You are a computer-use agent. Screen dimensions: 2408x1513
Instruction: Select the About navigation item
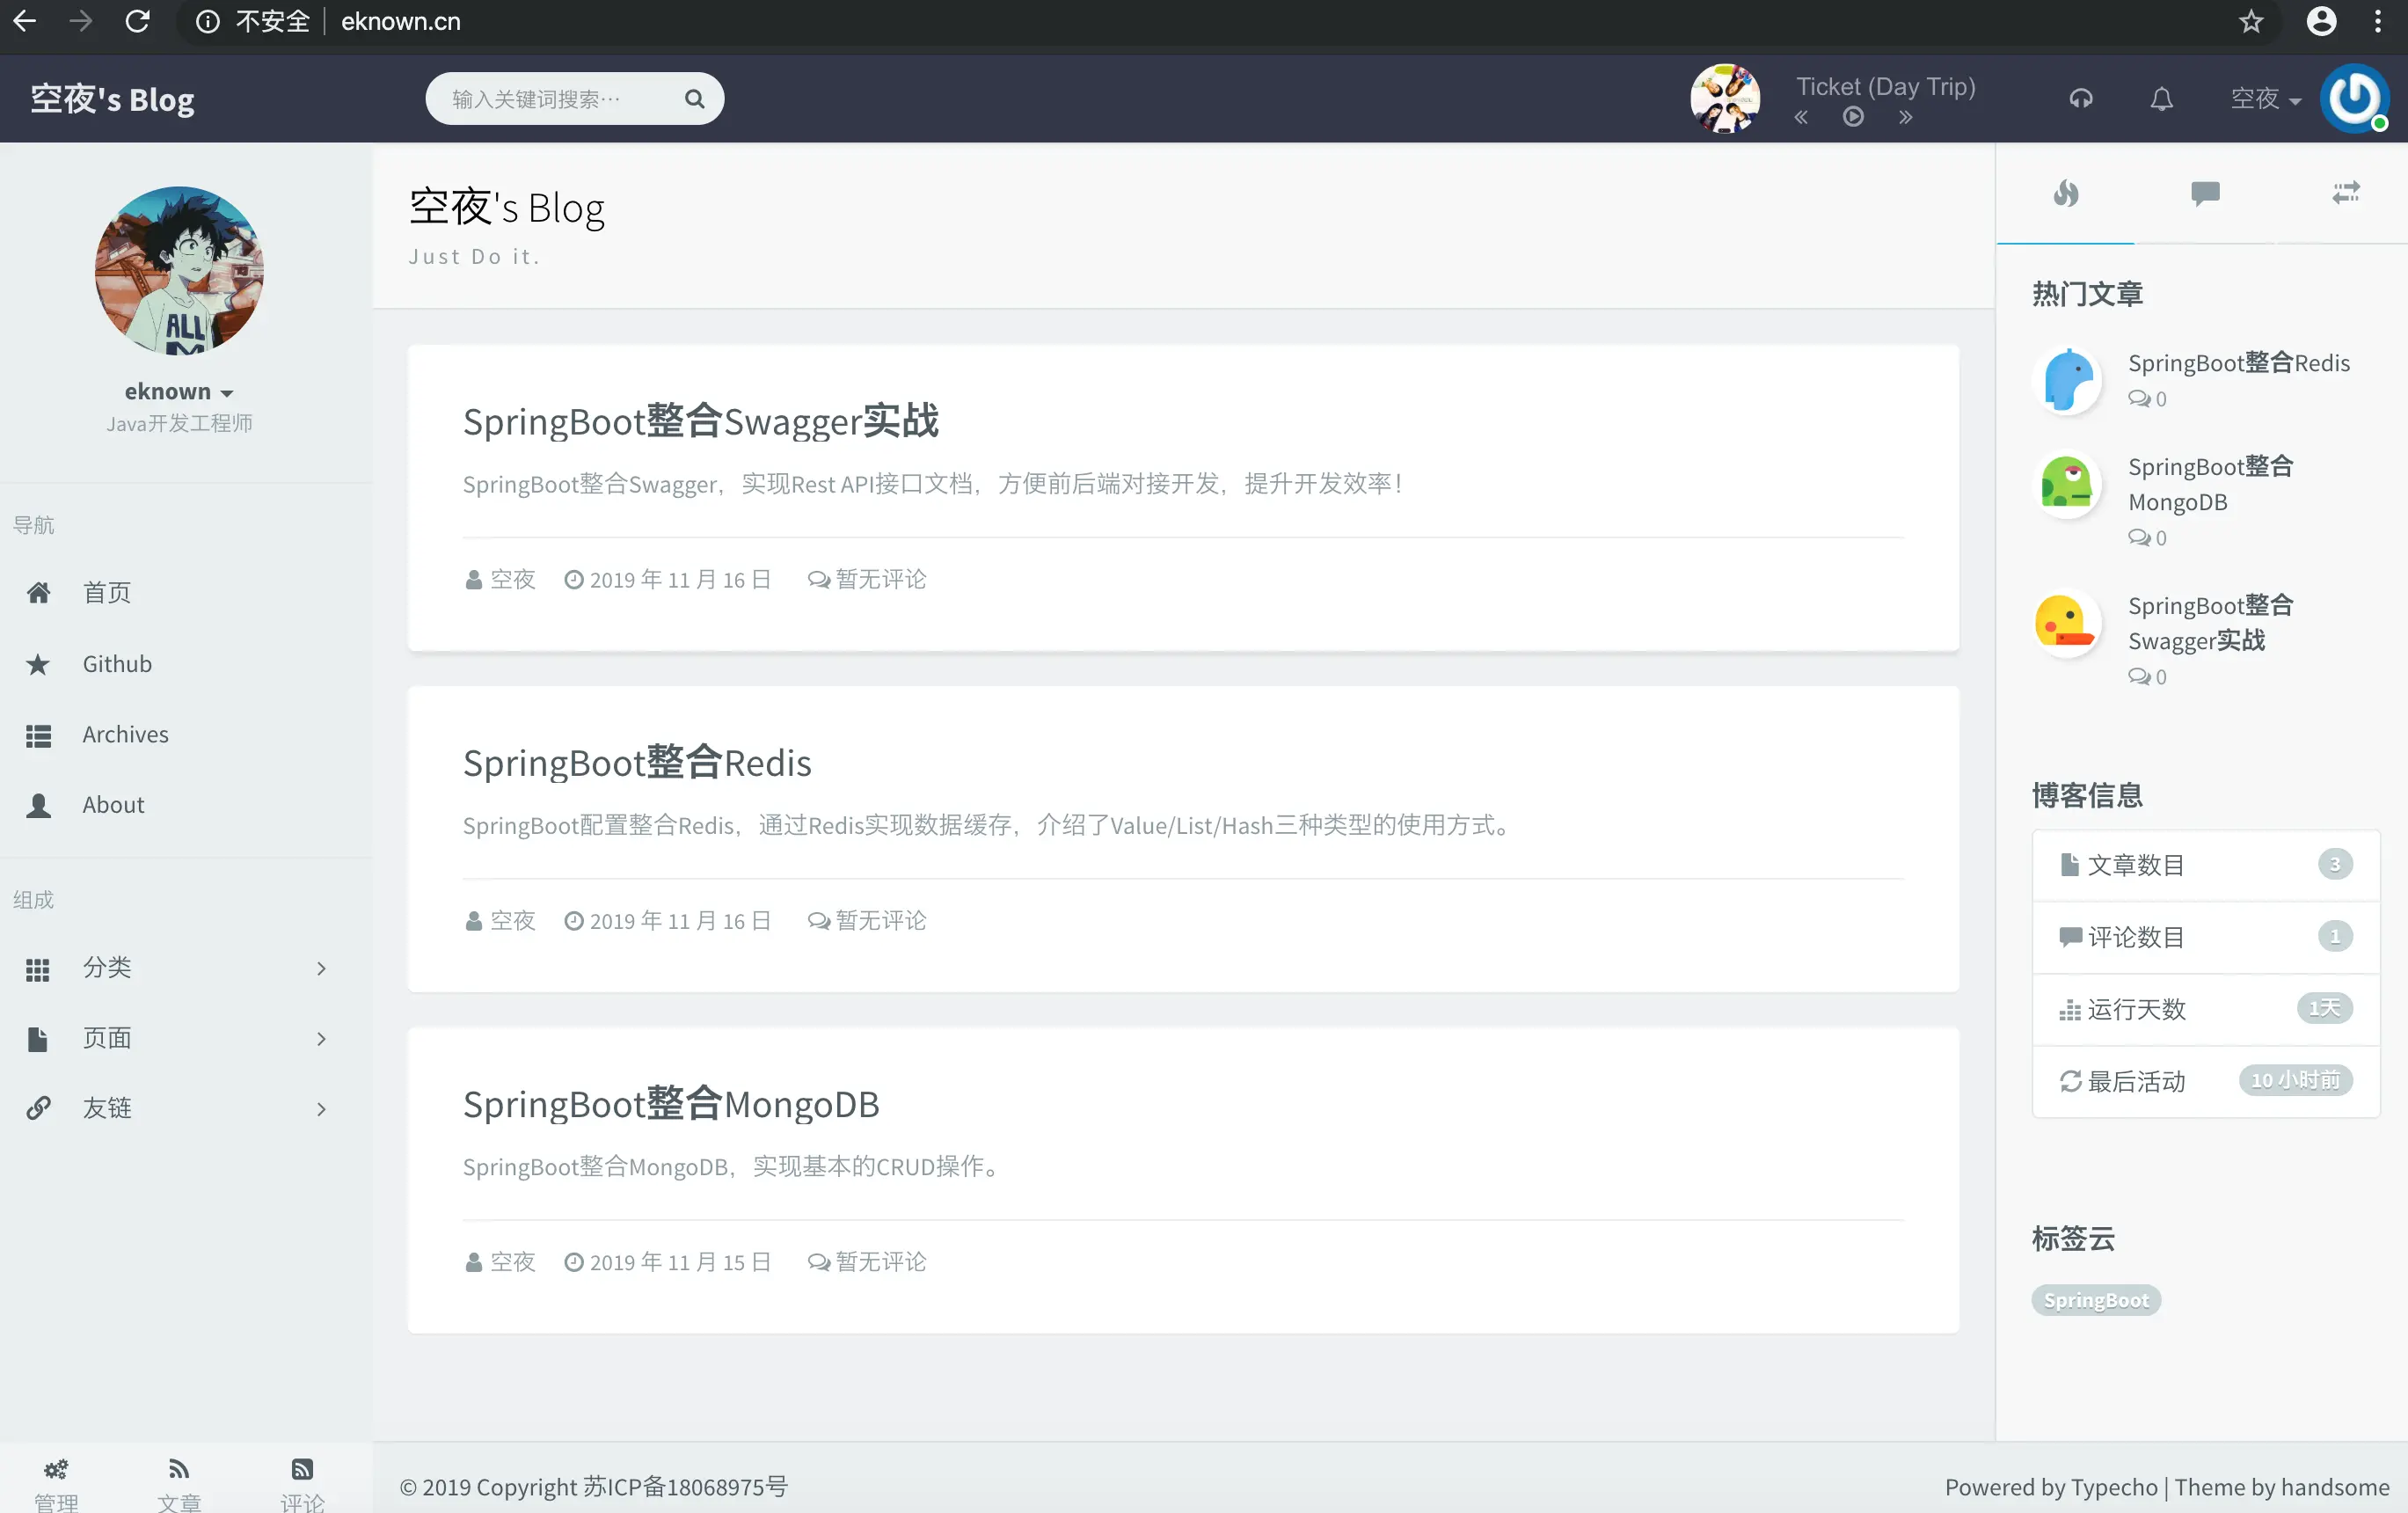pos(113,804)
